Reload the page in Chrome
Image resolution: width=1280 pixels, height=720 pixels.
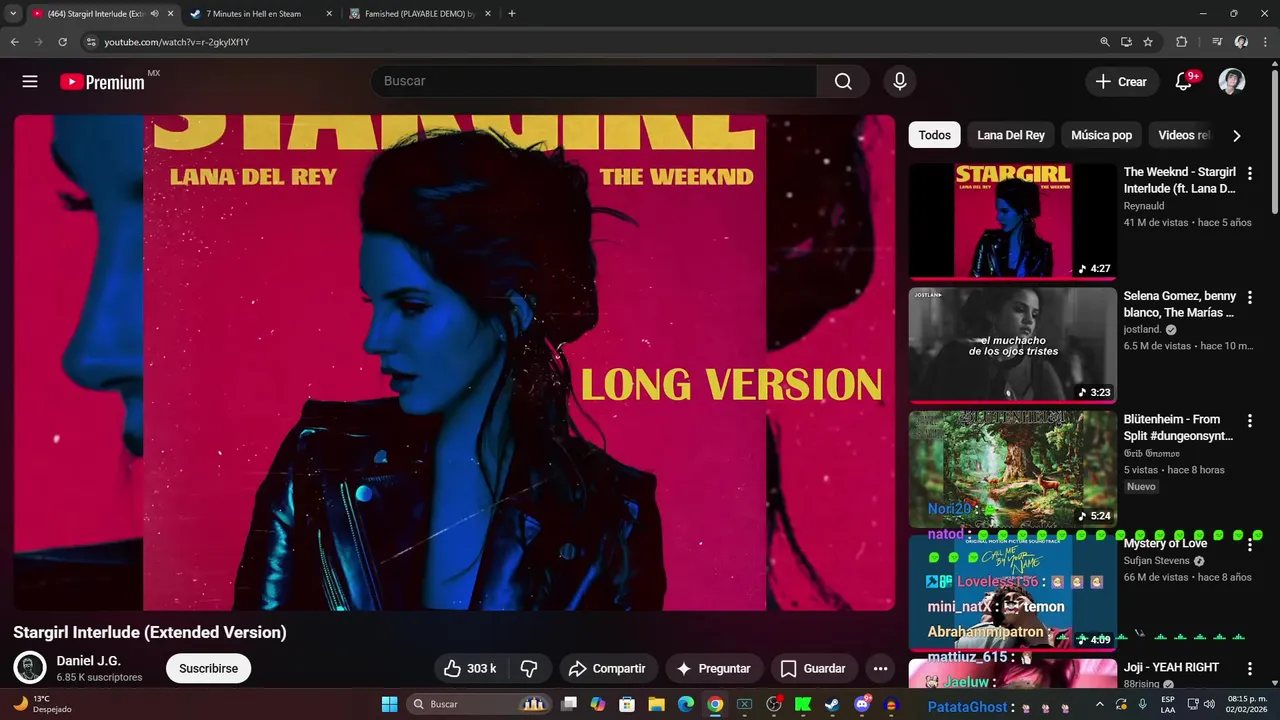point(62,42)
